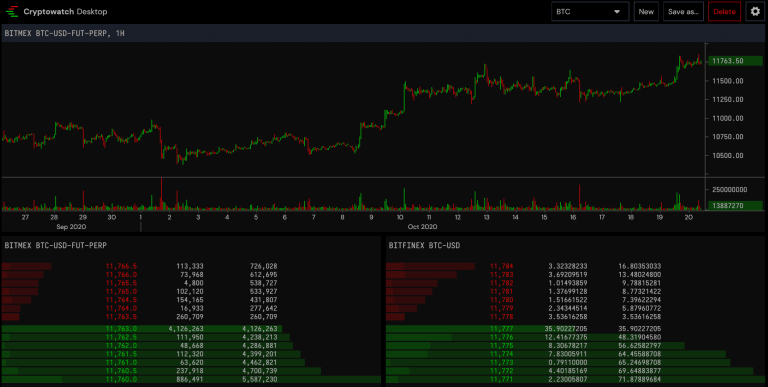Select Bitfinex ask price 11,784

[x=502, y=266]
